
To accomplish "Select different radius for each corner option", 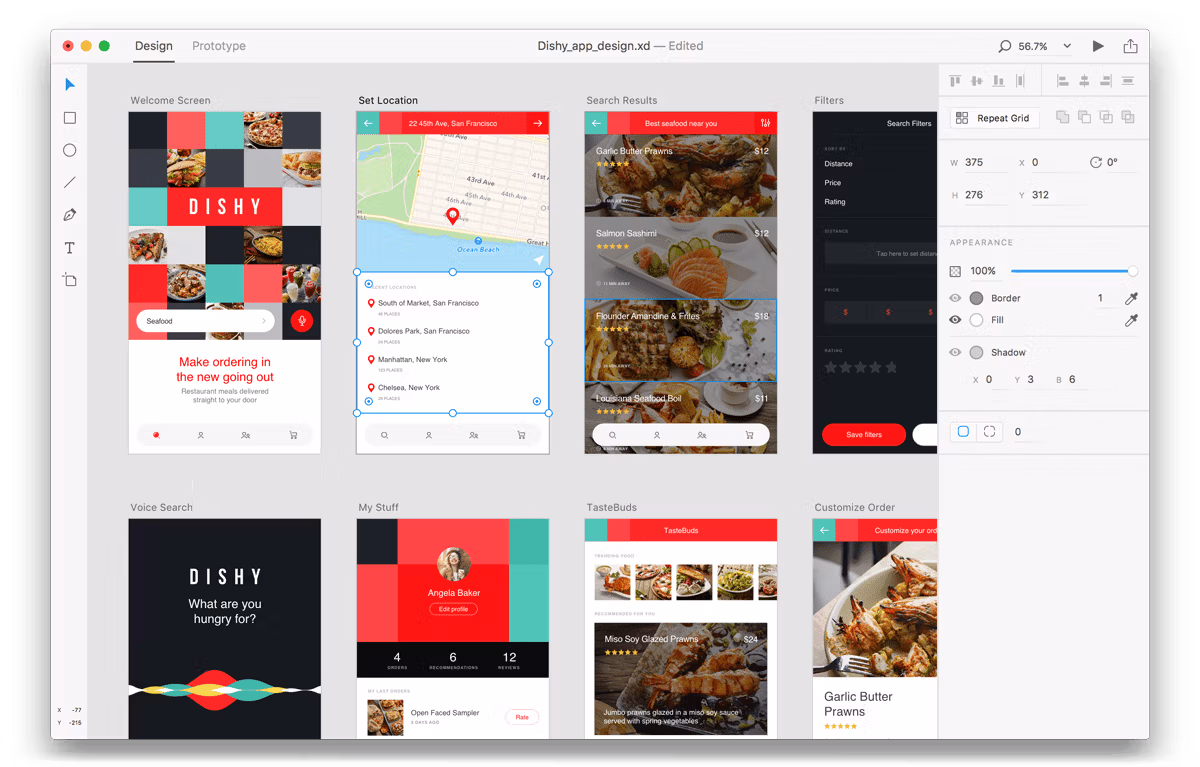I will (x=989, y=432).
